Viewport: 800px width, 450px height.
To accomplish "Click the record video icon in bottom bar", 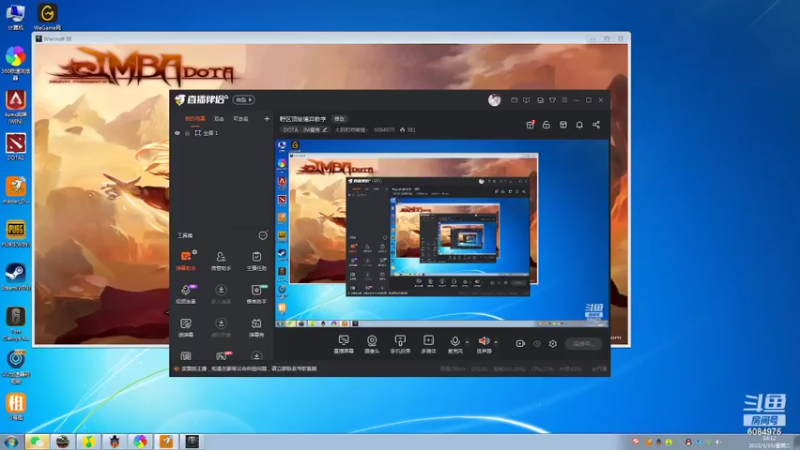I will pyautogui.click(x=520, y=344).
